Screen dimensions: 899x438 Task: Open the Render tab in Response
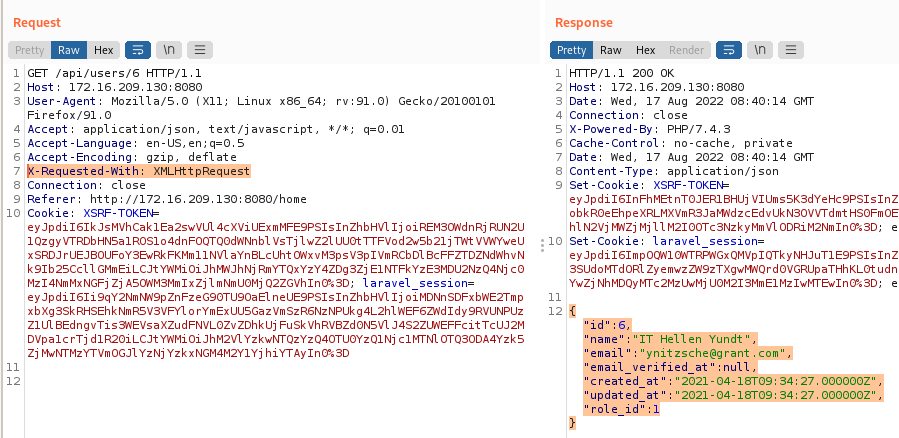(x=686, y=50)
